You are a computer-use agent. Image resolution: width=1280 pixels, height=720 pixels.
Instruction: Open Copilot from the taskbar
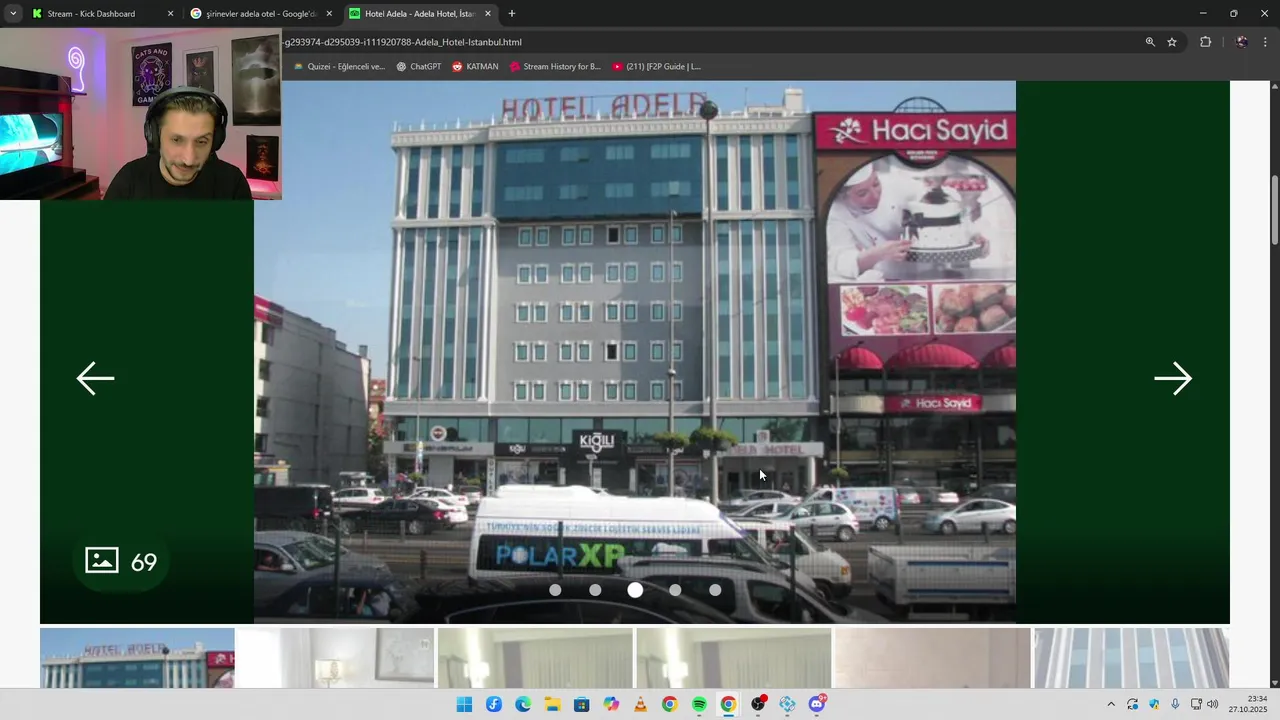point(611,704)
